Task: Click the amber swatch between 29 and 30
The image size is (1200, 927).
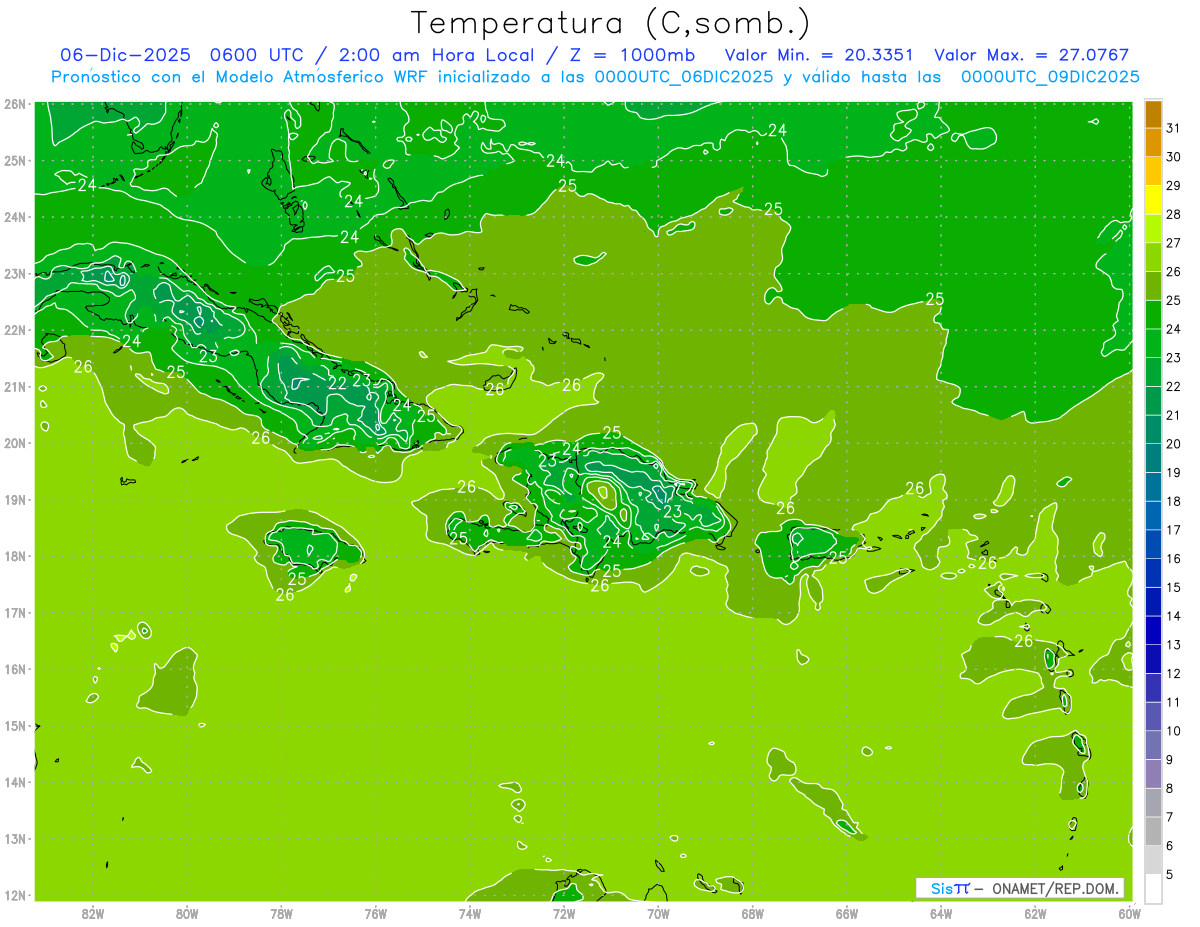Action: point(1153,171)
